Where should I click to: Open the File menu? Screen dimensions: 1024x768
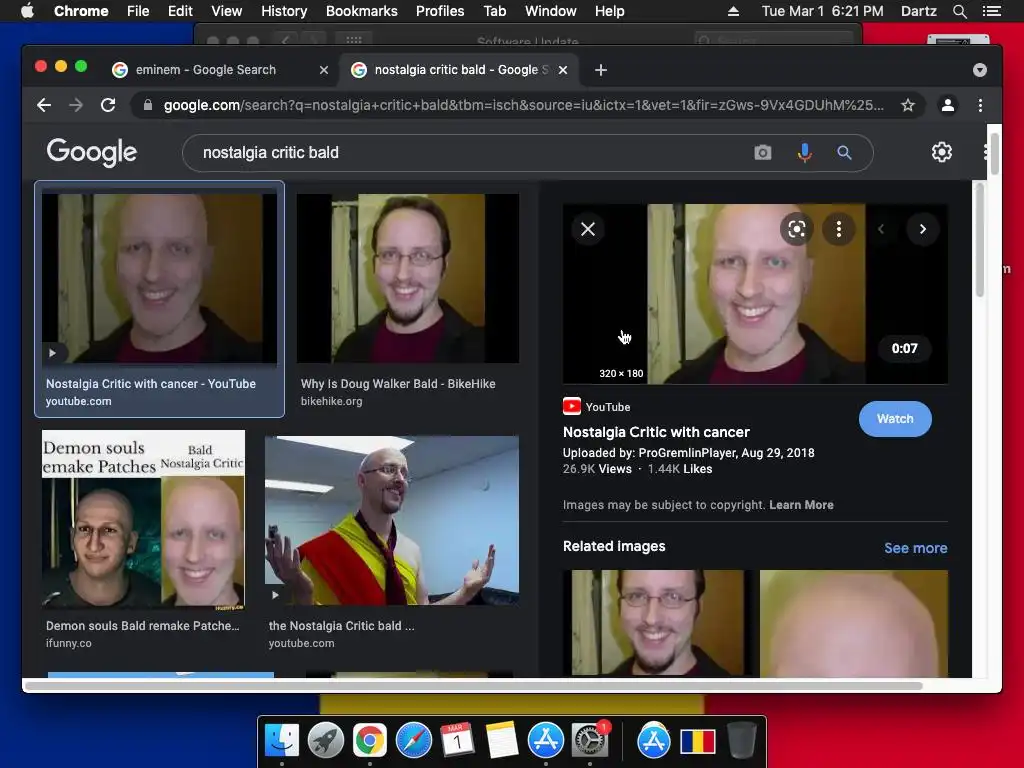(x=138, y=11)
